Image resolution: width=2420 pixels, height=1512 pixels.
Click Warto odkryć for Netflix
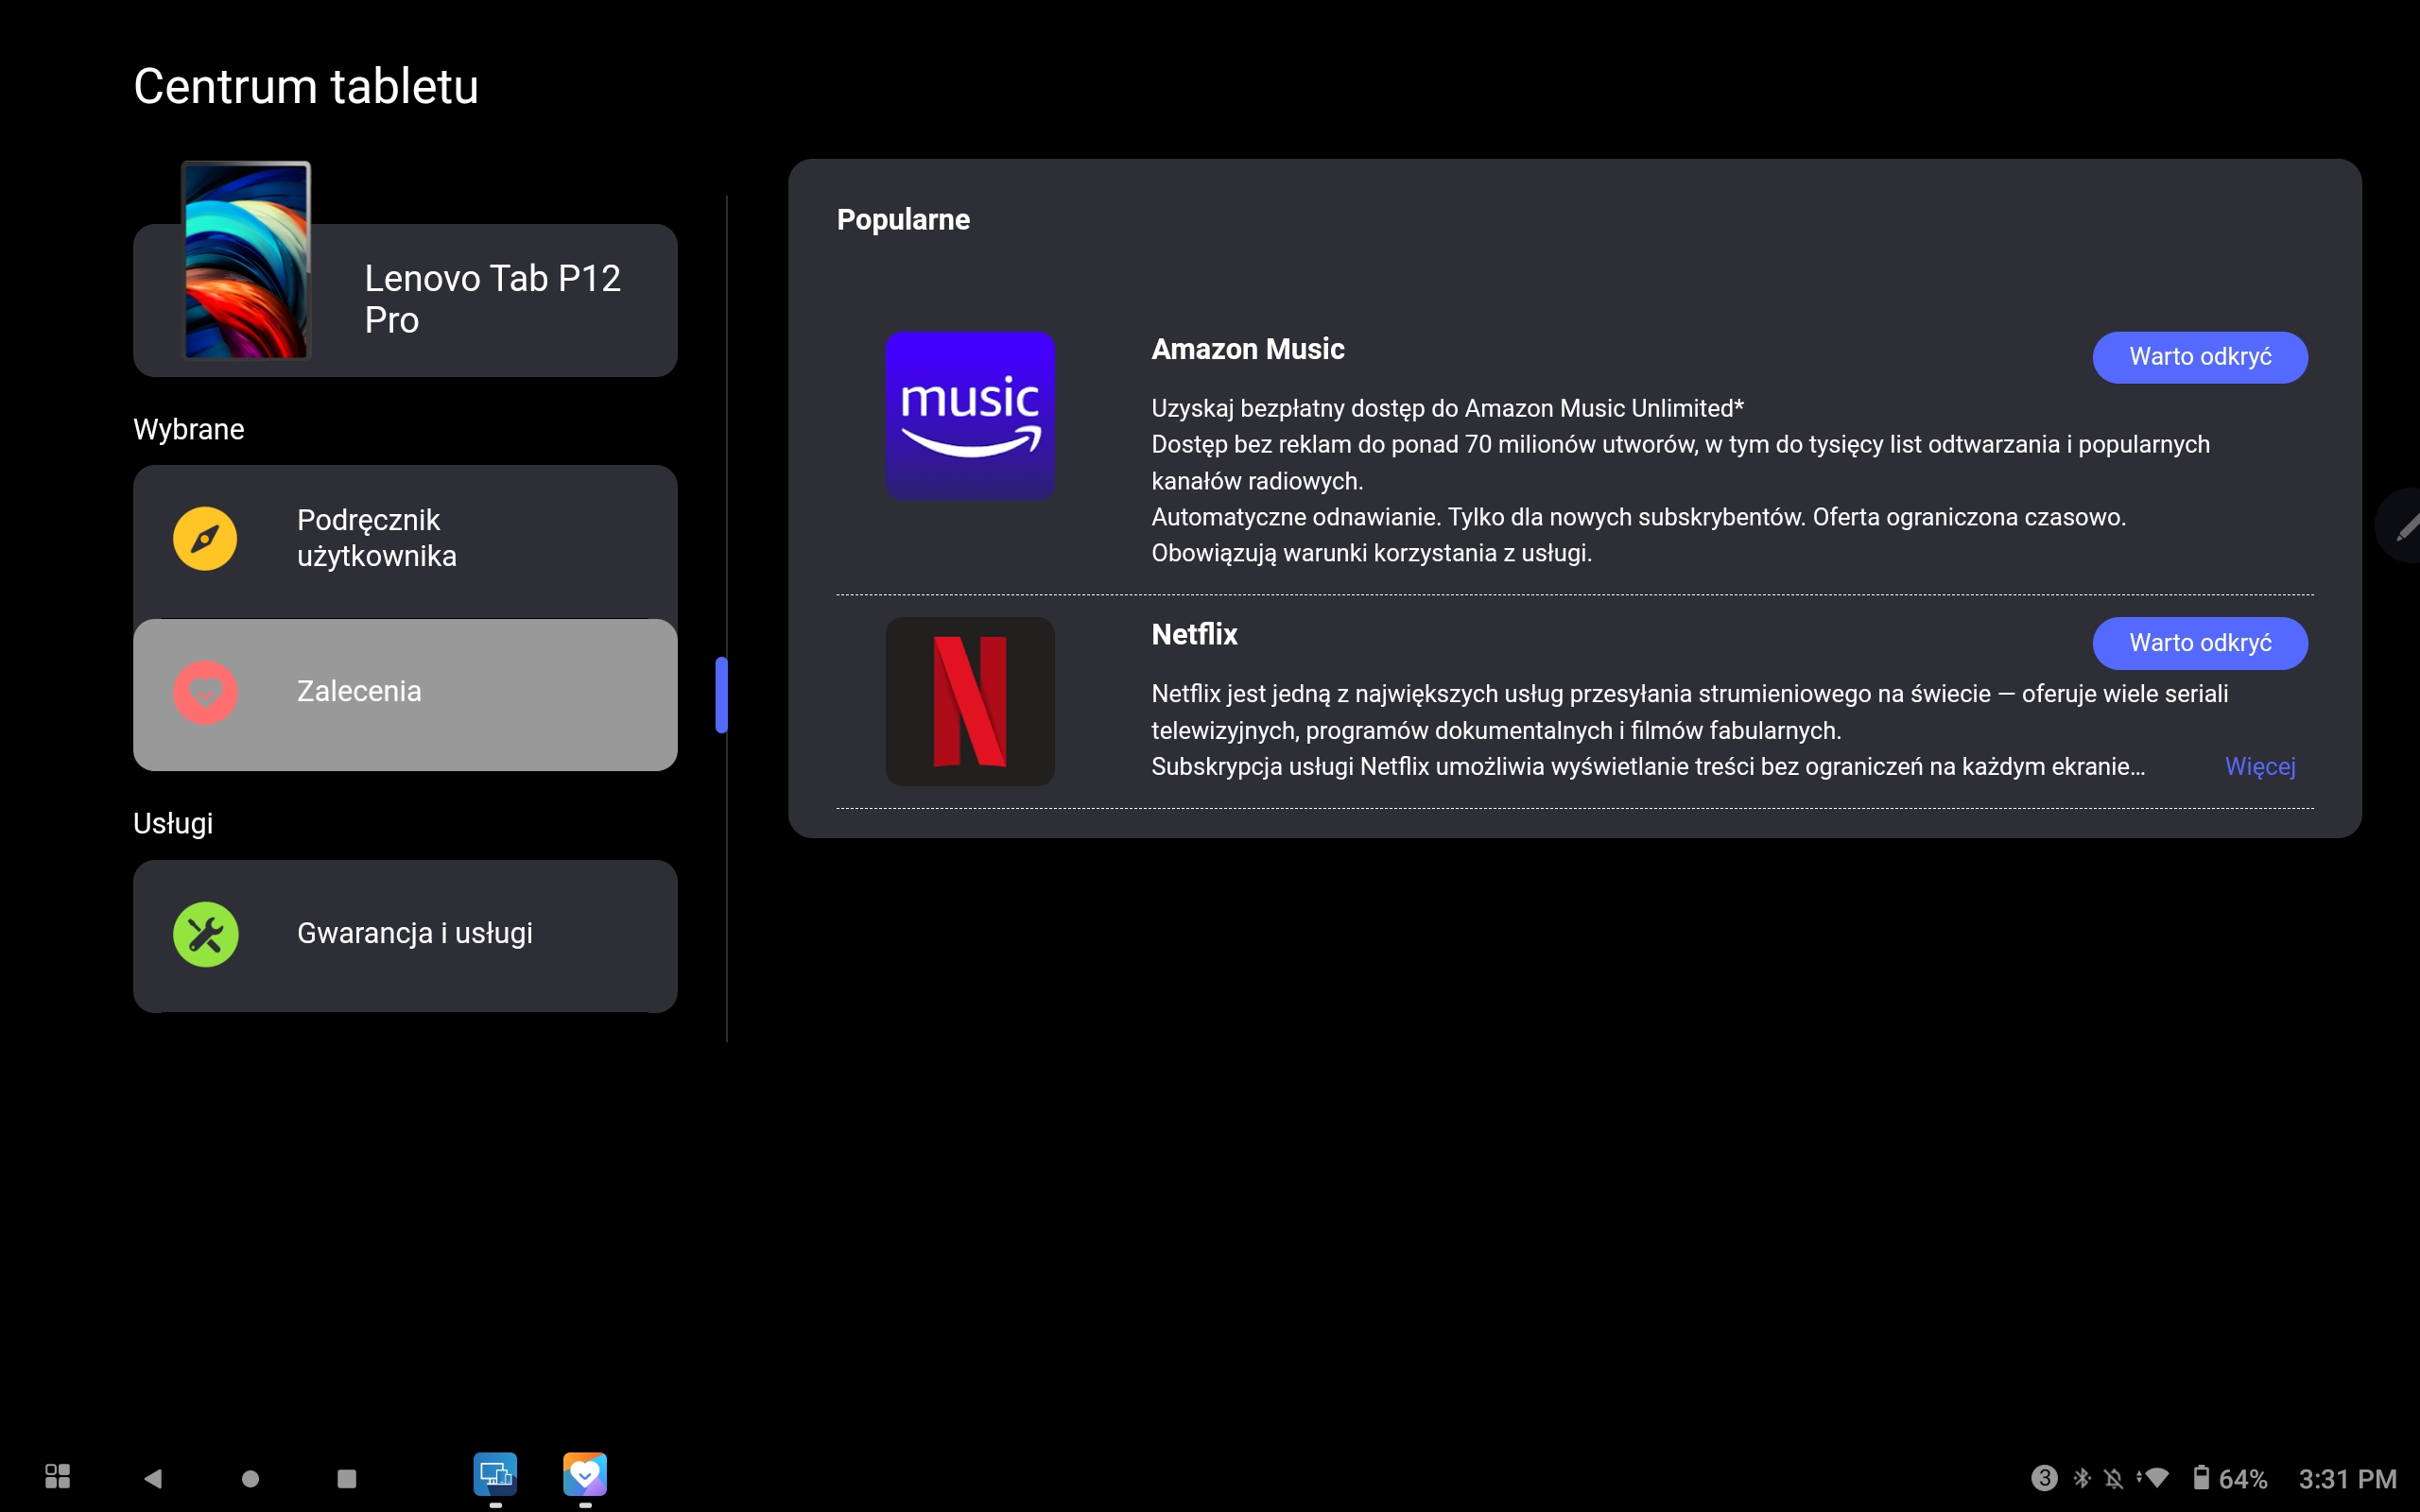point(2200,643)
